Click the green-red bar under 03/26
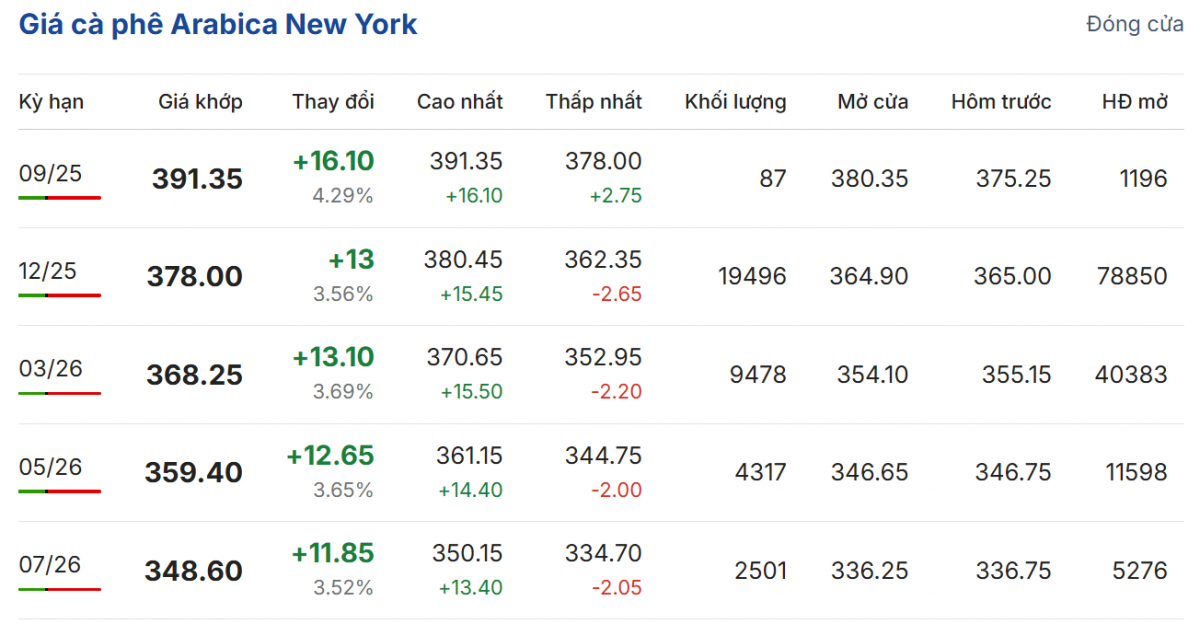 tap(60, 393)
